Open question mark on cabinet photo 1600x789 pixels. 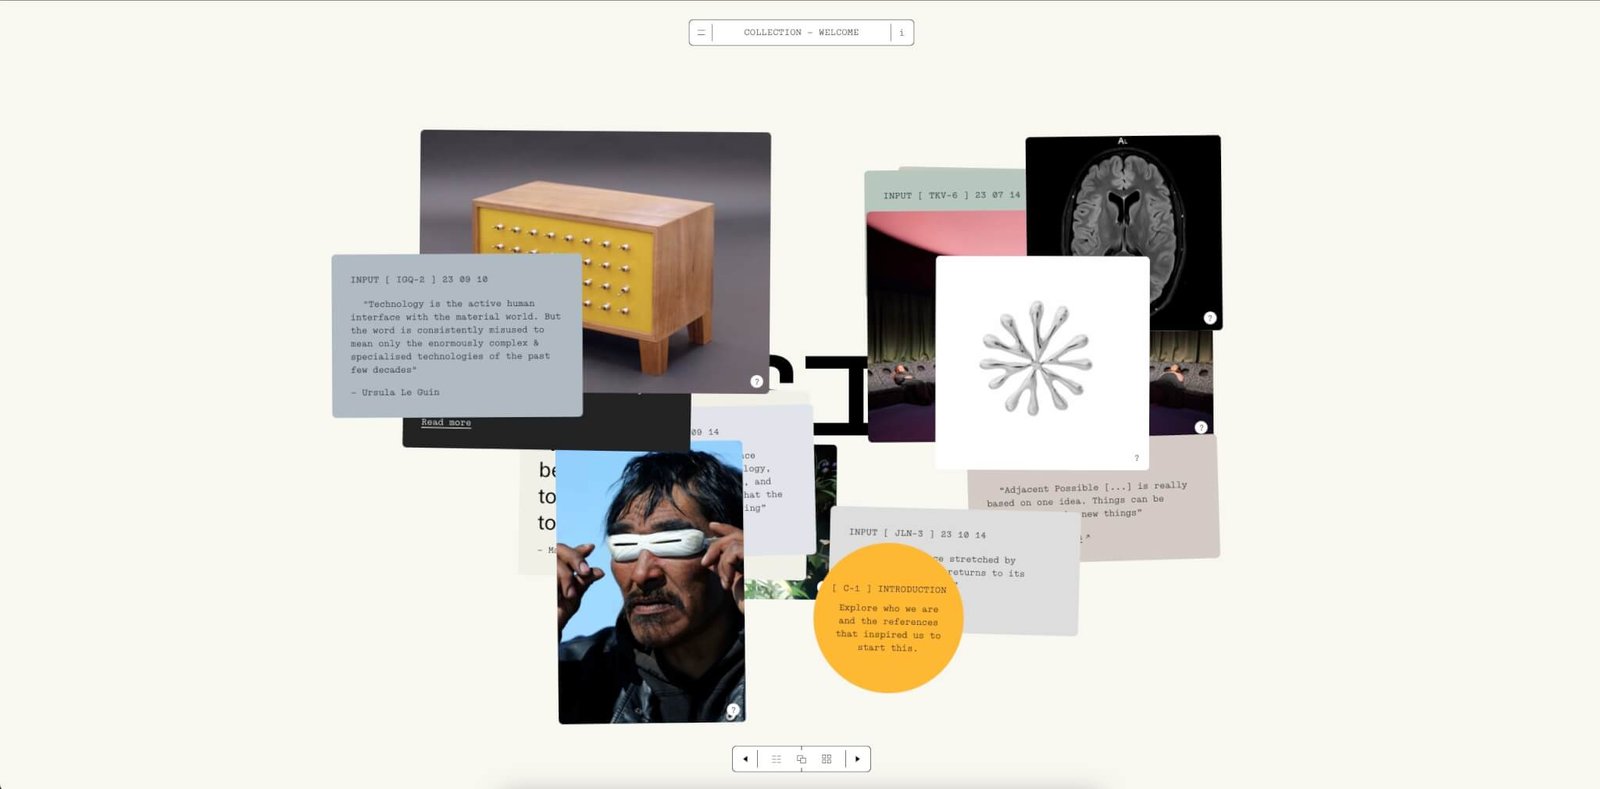(x=757, y=381)
